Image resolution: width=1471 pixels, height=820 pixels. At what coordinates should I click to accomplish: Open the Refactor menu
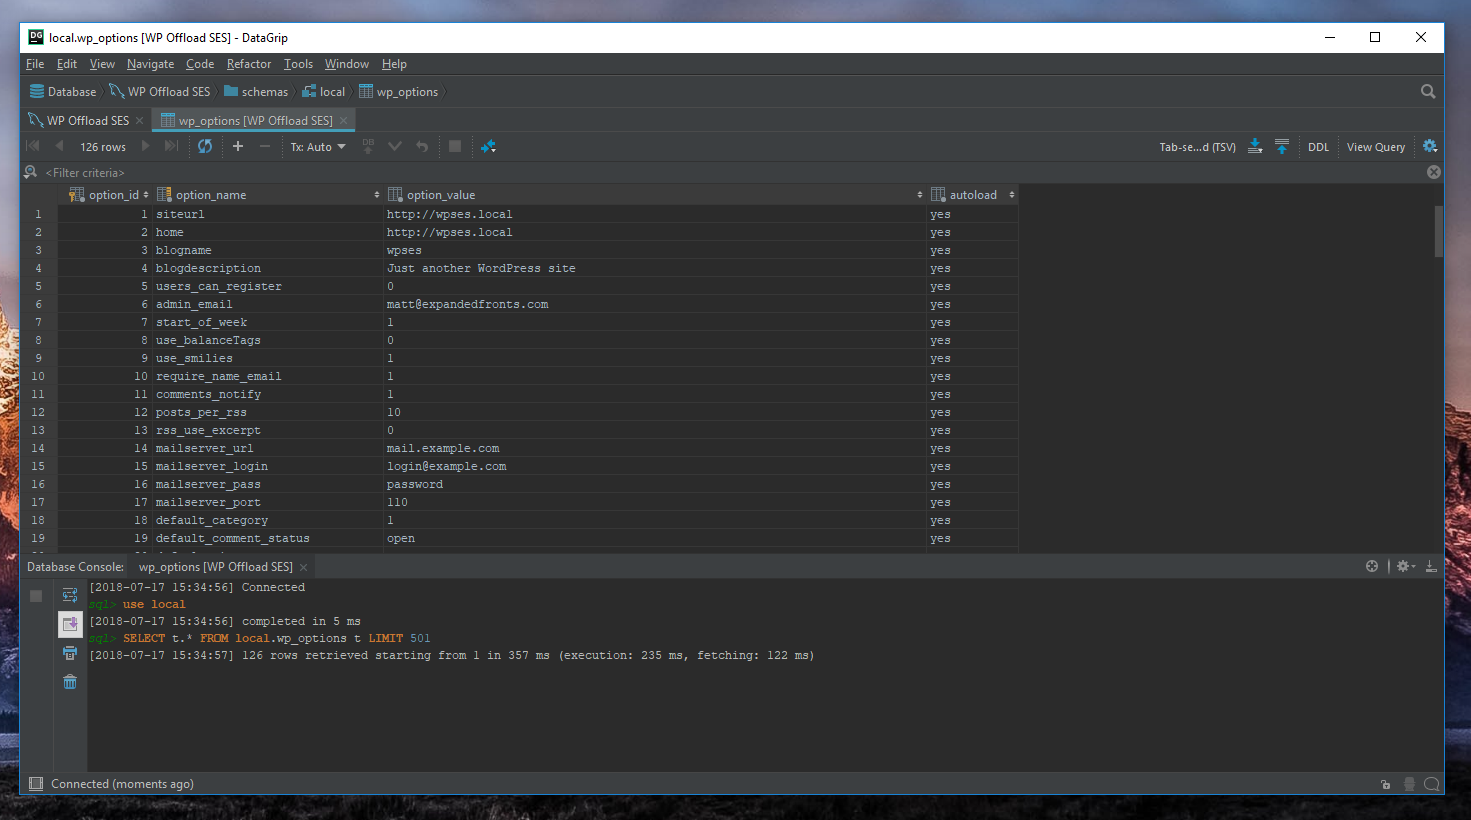pos(248,64)
